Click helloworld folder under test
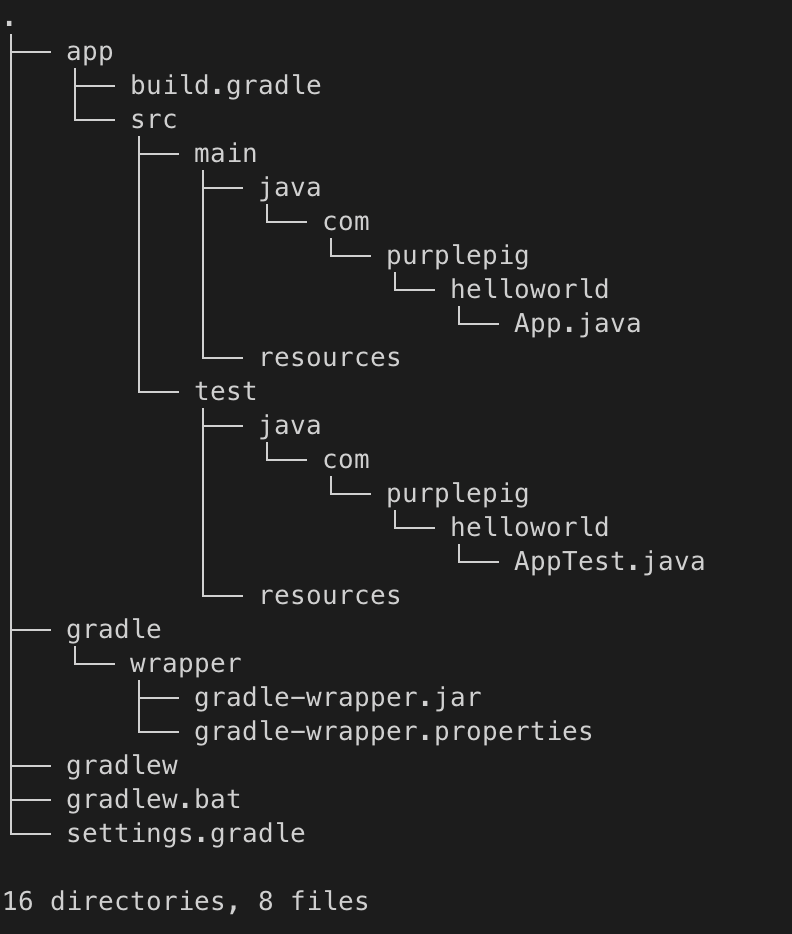792x934 pixels. pos(529,527)
